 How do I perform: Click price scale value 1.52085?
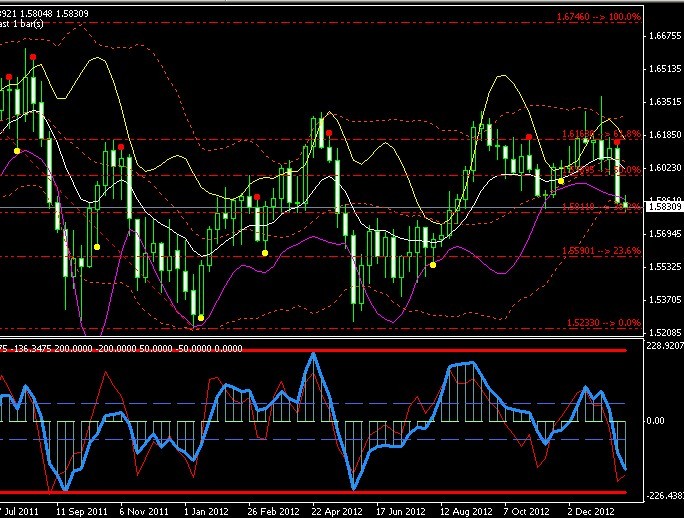click(665, 333)
